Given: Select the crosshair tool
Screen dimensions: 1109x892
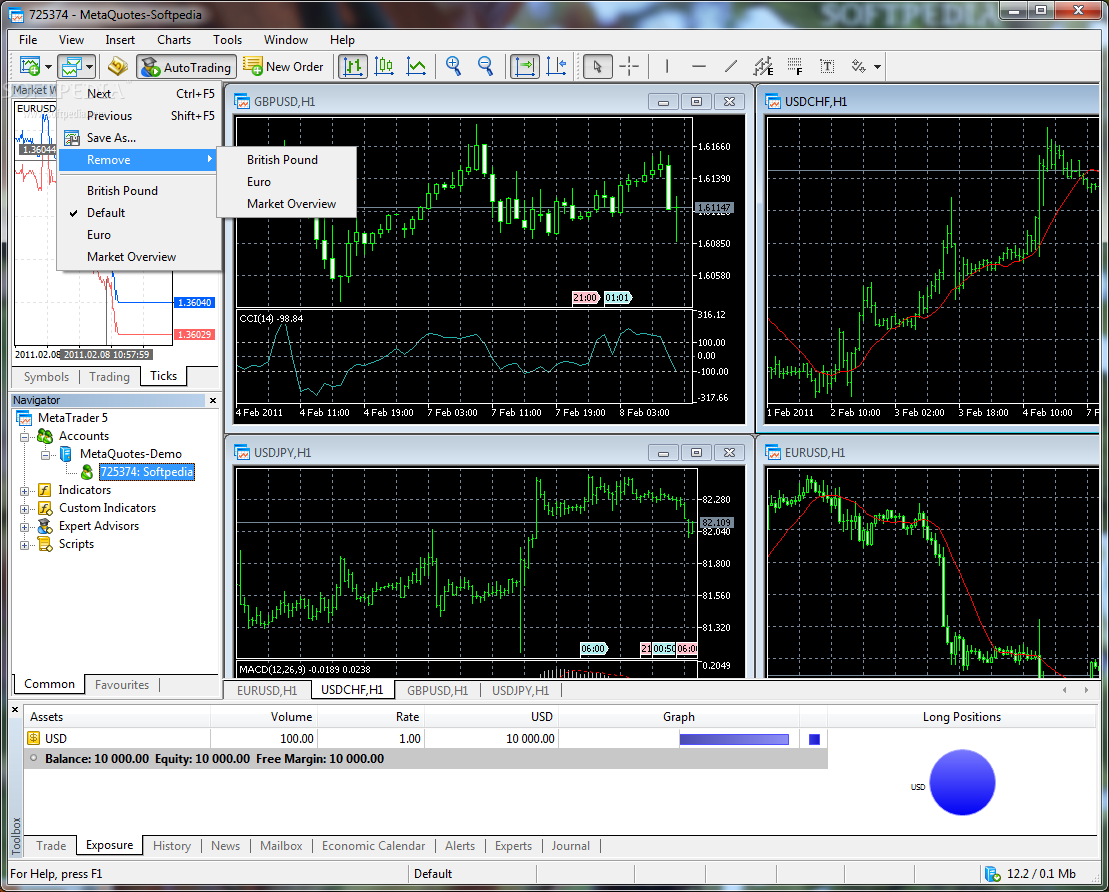Looking at the screenshot, I should click(x=629, y=66).
